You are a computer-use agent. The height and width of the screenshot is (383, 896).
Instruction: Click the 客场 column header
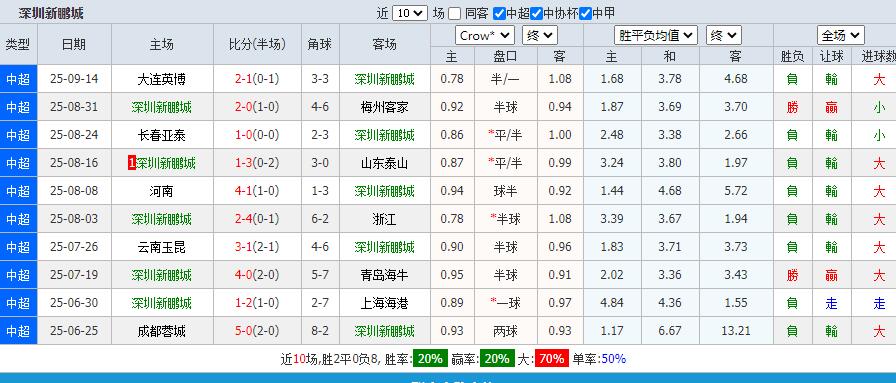(385, 45)
